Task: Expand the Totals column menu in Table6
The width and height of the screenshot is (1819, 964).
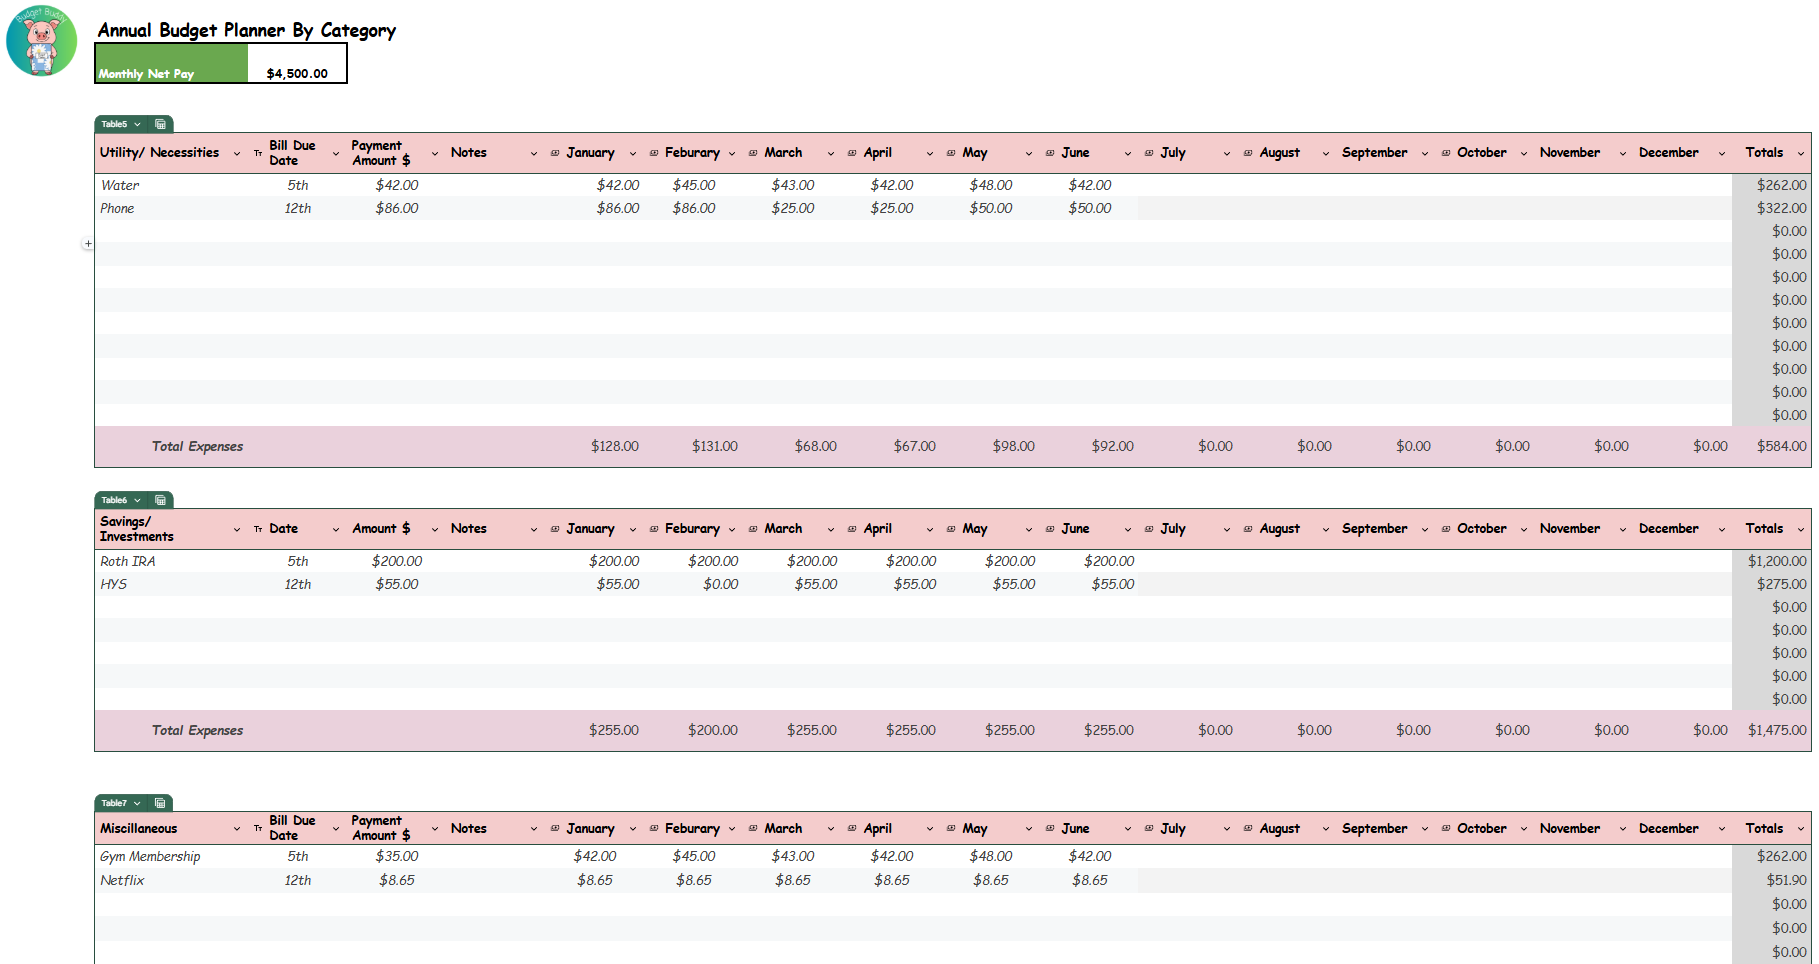Action: point(1799,529)
